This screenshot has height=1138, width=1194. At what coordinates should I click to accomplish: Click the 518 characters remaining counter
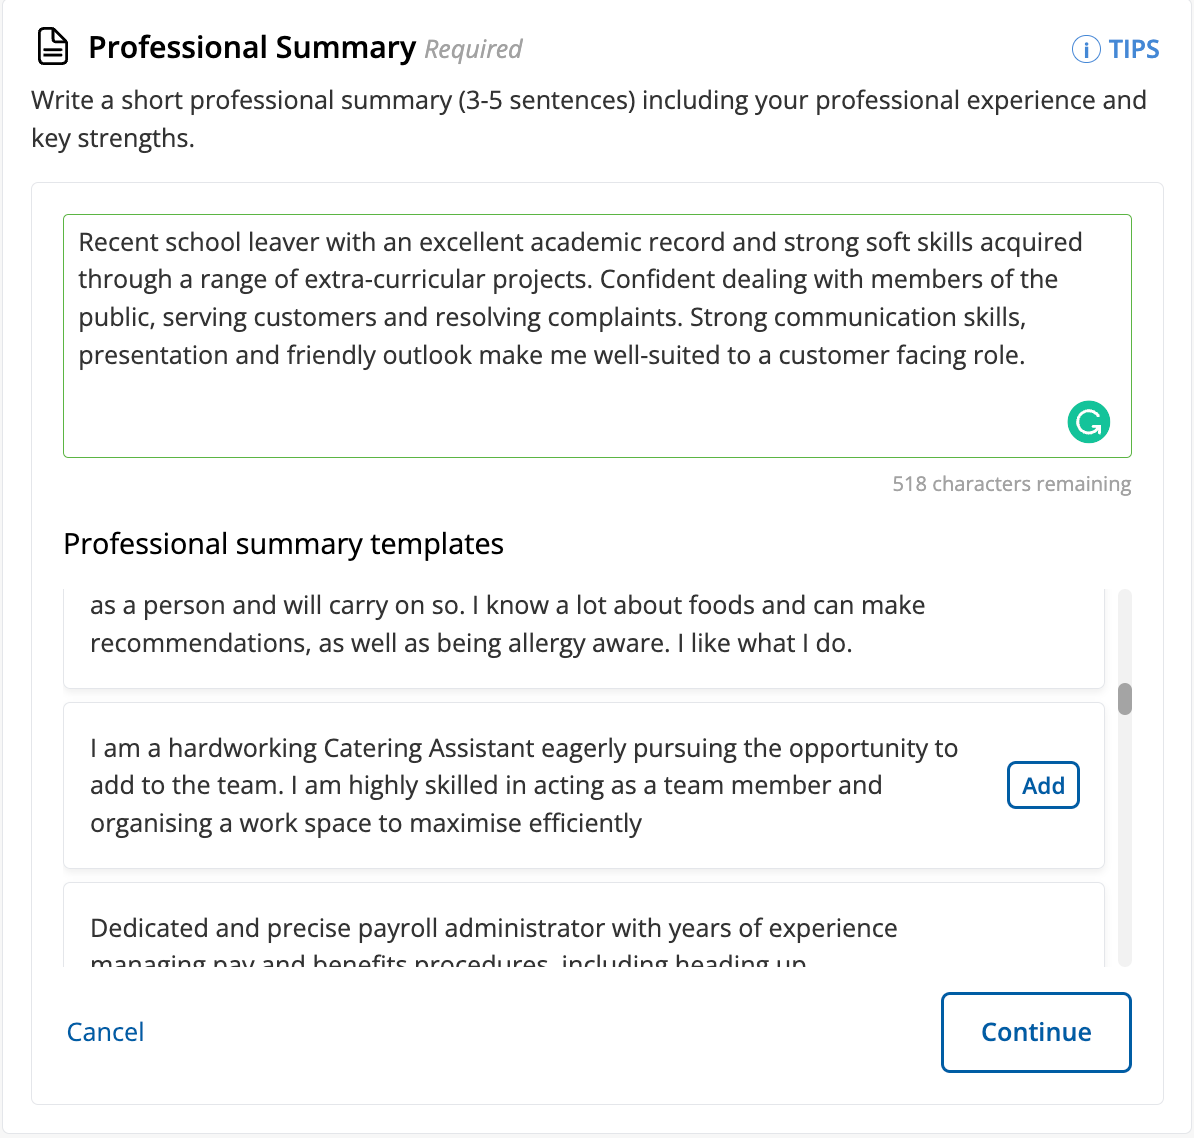1011,483
